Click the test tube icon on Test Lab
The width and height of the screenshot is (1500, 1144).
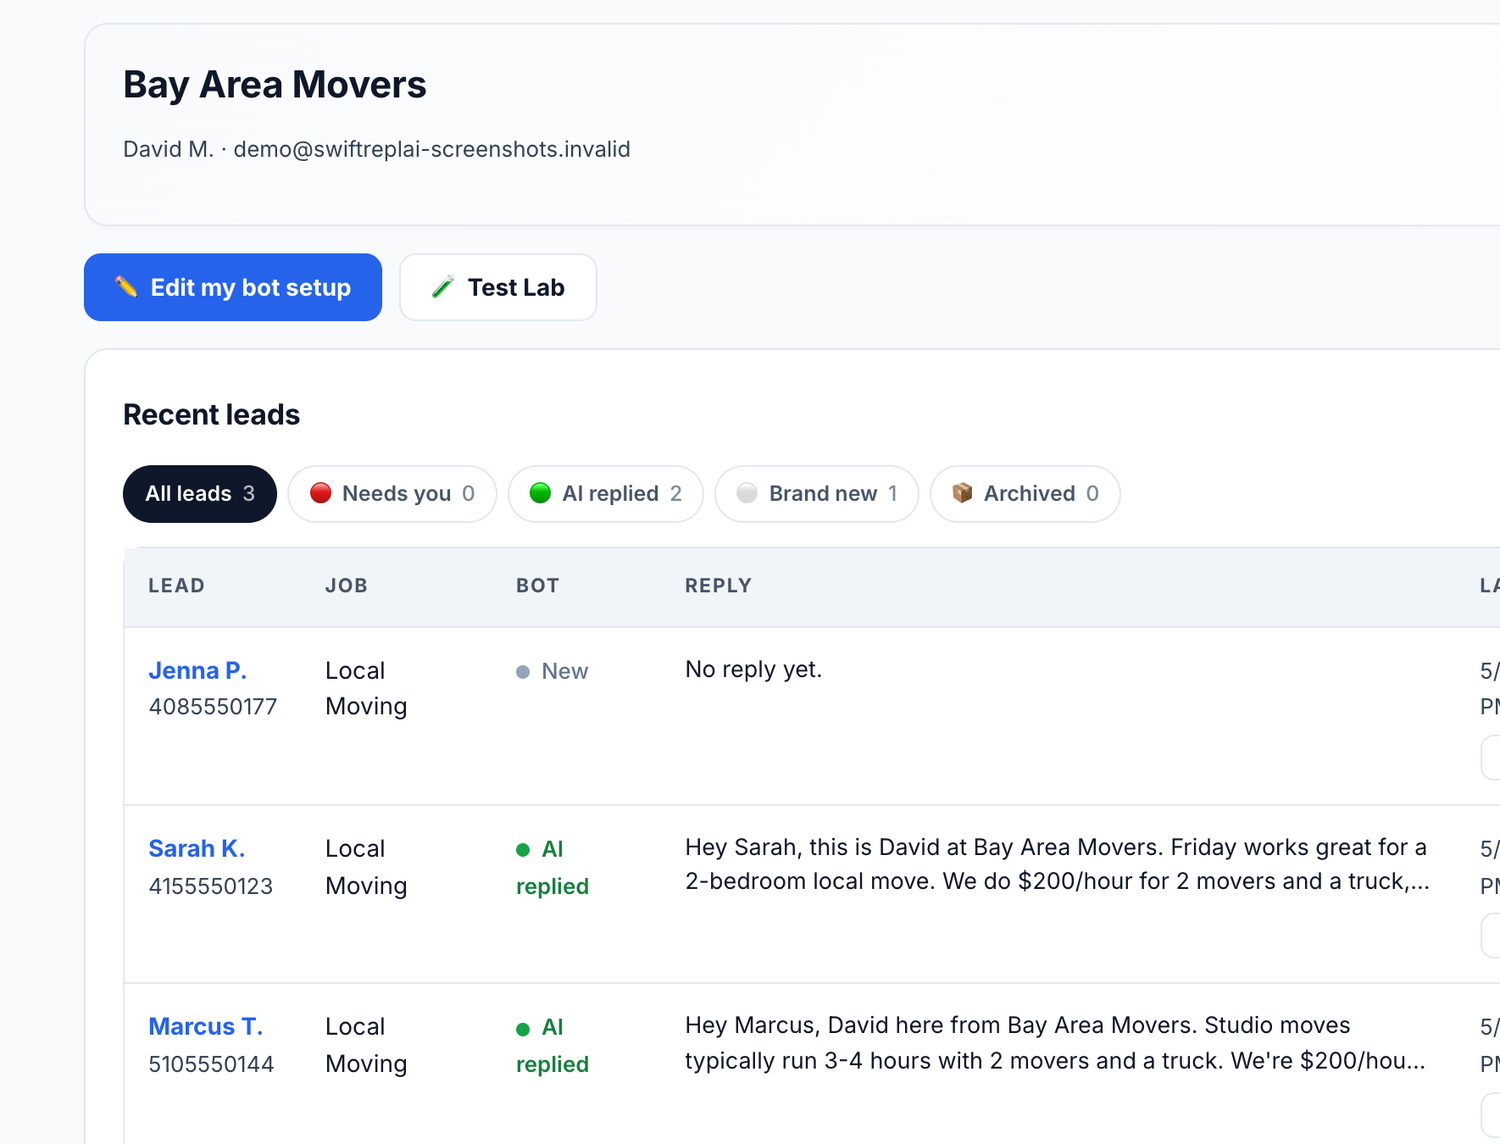pyautogui.click(x=443, y=287)
